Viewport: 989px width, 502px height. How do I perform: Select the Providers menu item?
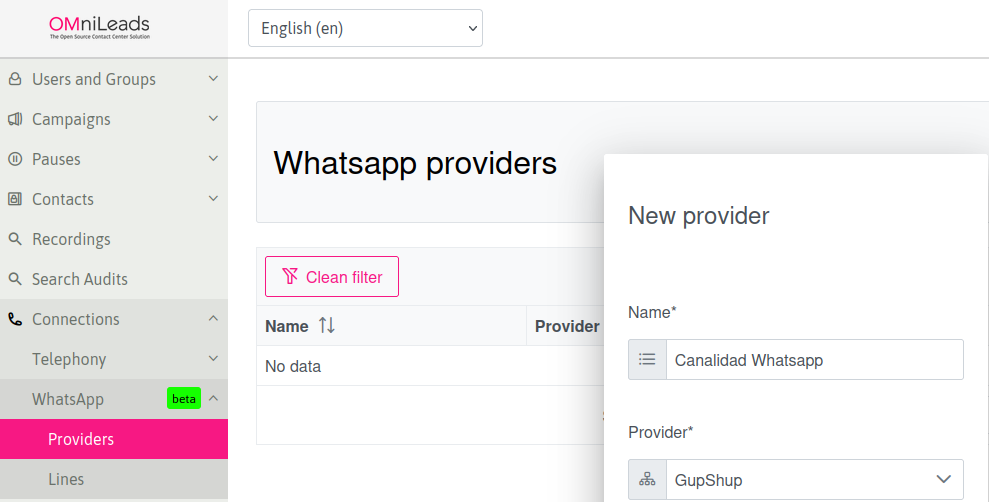point(114,439)
